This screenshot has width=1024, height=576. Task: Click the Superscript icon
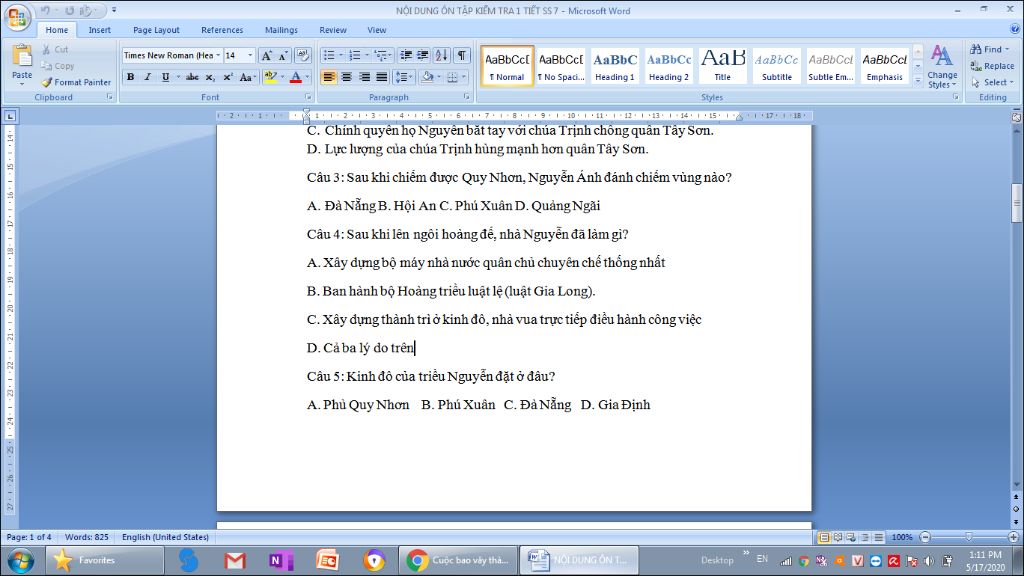227,77
